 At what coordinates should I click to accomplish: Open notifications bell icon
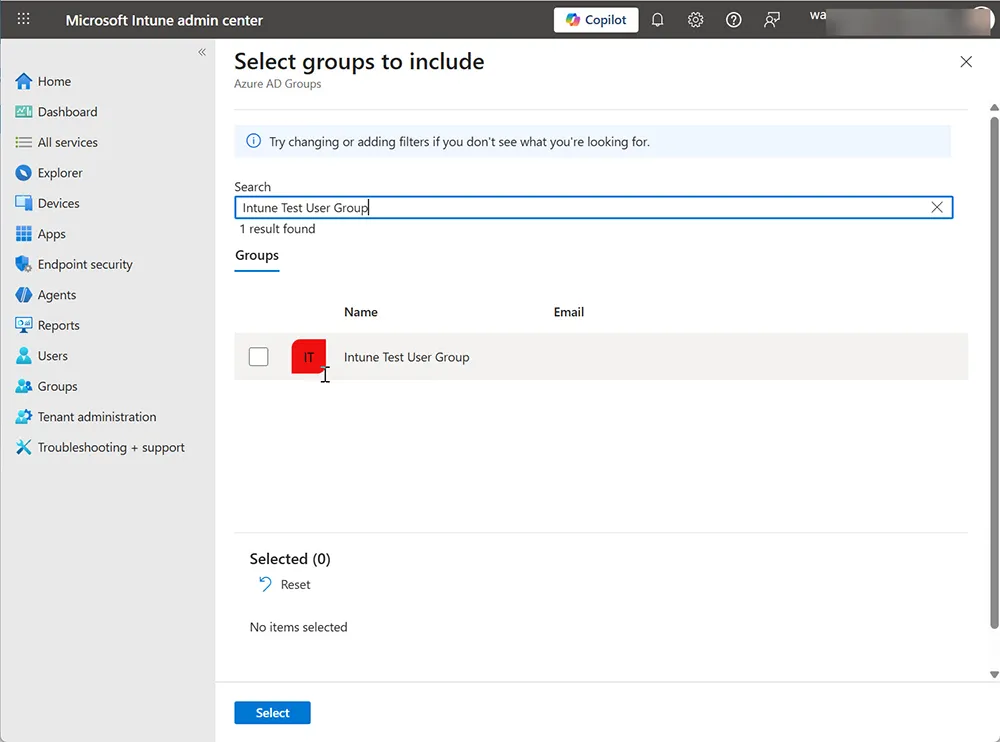[x=657, y=19]
